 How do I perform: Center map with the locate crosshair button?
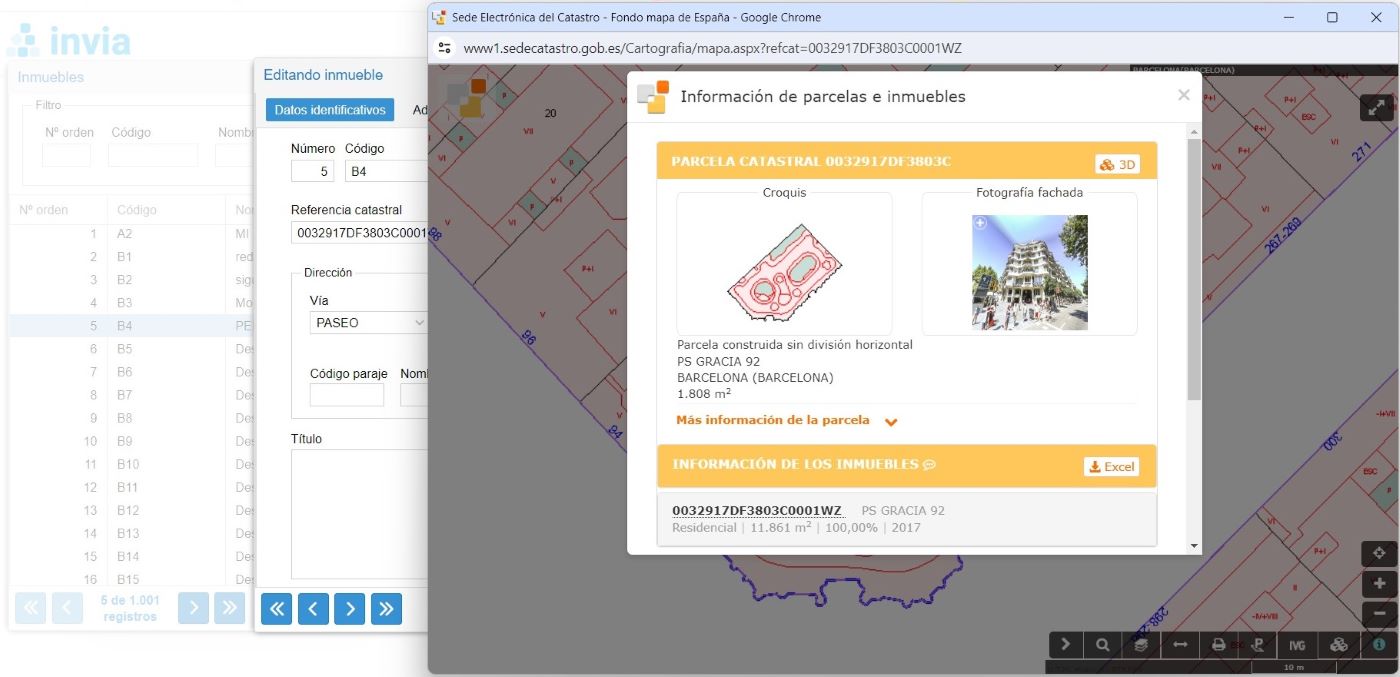(x=1379, y=554)
